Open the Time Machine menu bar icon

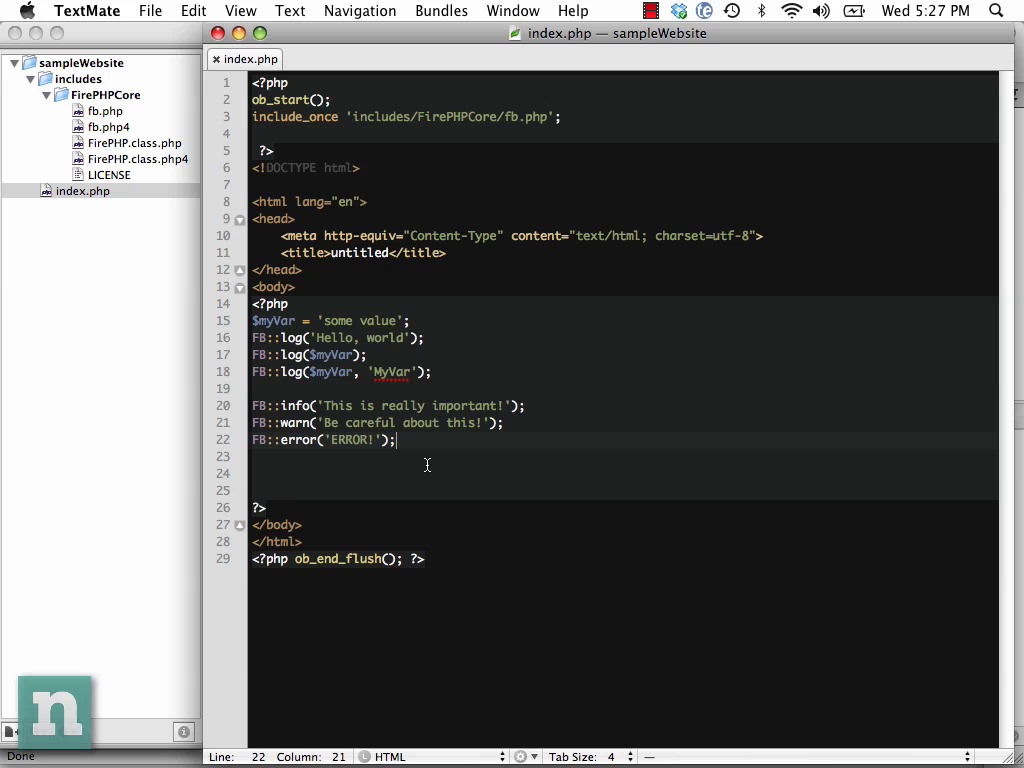(732, 10)
